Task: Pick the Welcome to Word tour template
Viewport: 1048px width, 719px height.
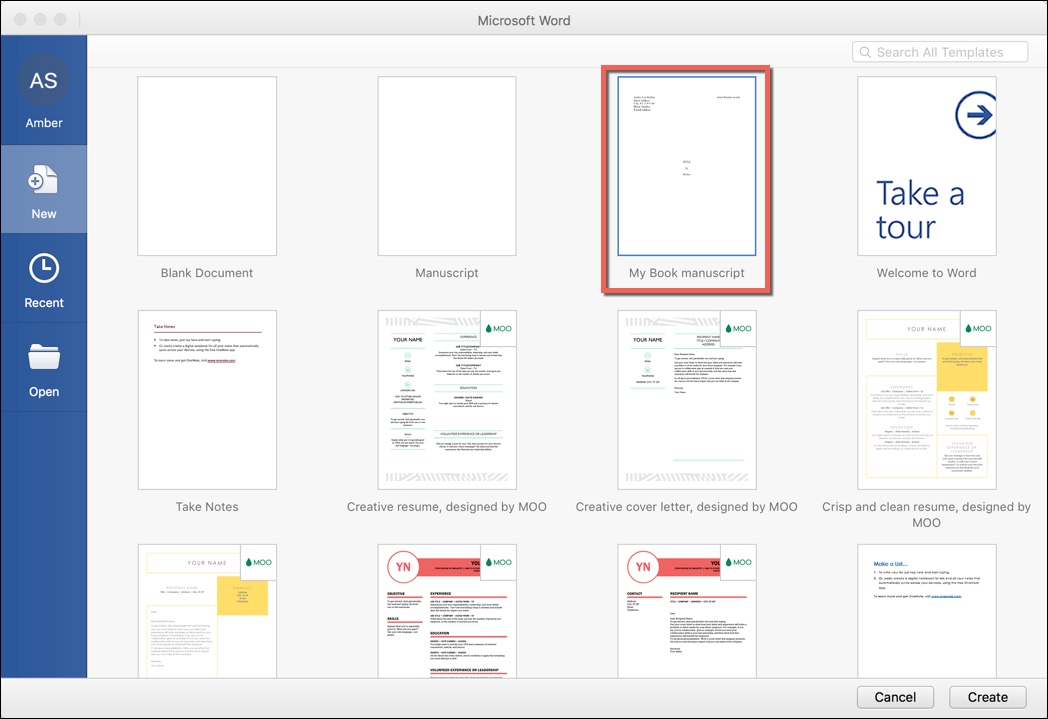Action: [926, 166]
